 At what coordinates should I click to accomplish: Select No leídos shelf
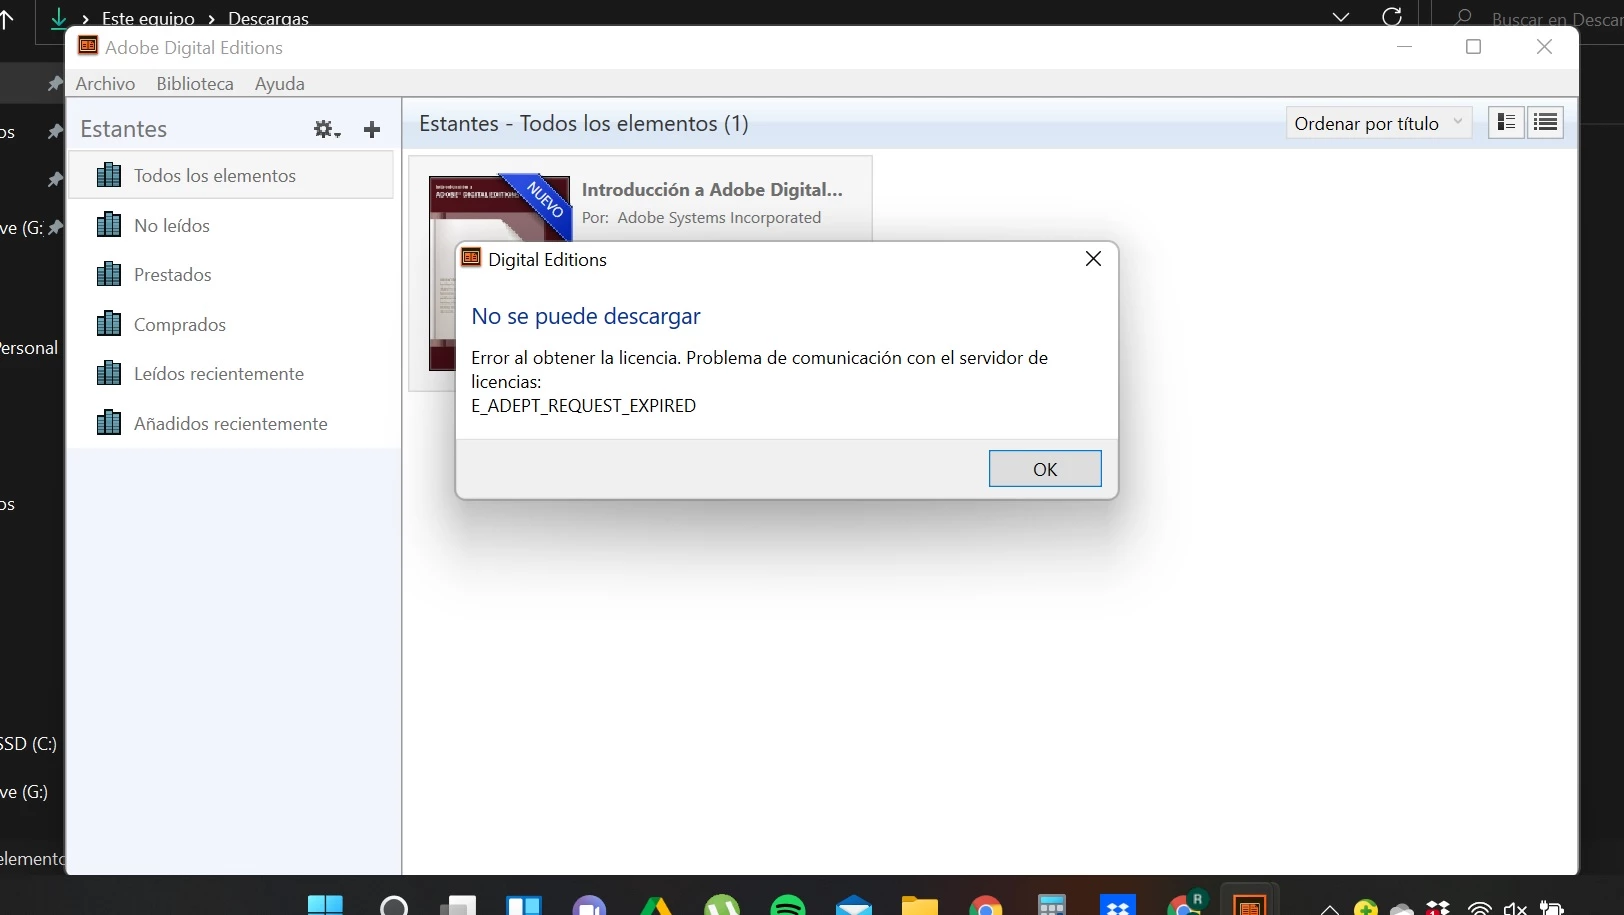point(231,226)
